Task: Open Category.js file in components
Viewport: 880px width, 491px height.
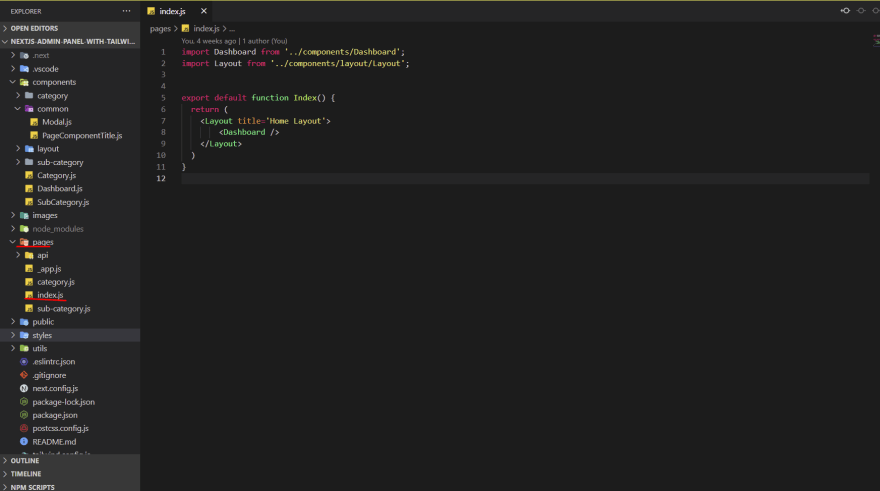Action: click(x=56, y=175)
